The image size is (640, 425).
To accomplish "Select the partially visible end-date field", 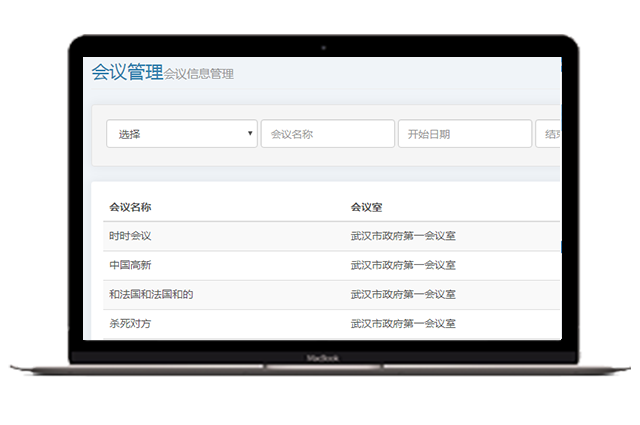I will coord(549,134).
